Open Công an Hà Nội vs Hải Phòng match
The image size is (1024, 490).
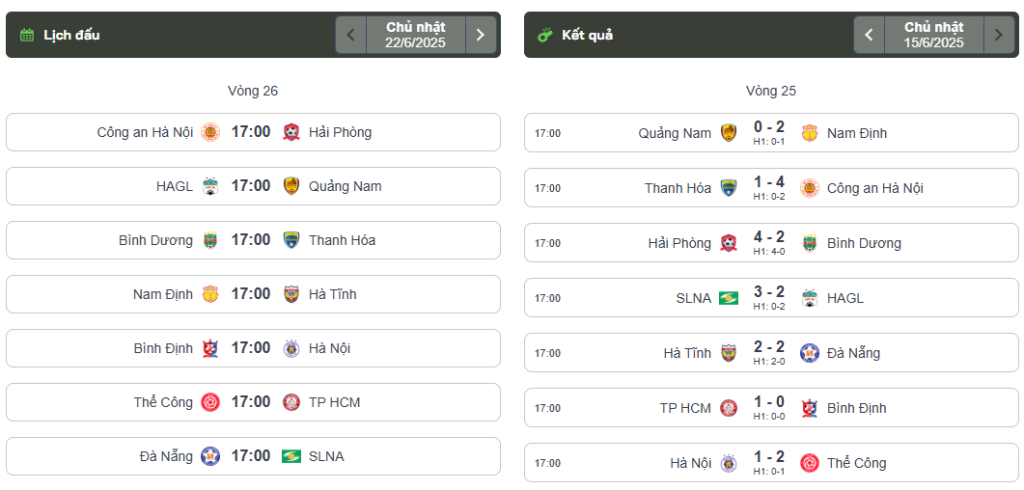[253, 133]
